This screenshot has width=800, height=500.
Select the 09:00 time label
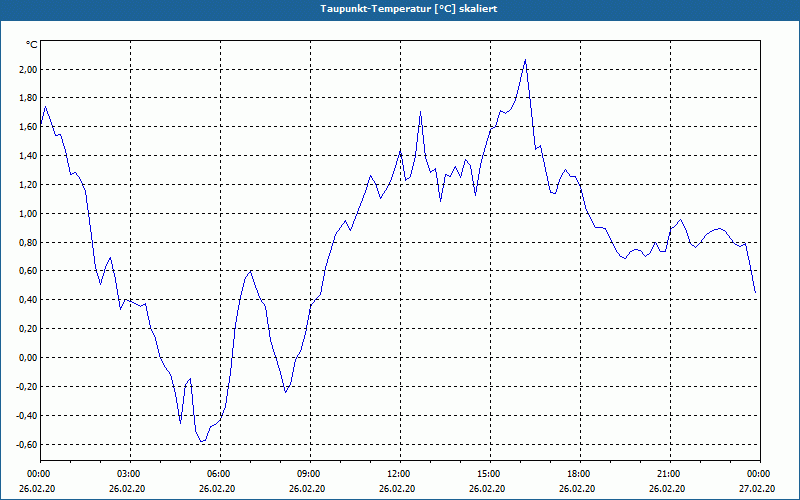pyautogui.click(x=310, y=474)
